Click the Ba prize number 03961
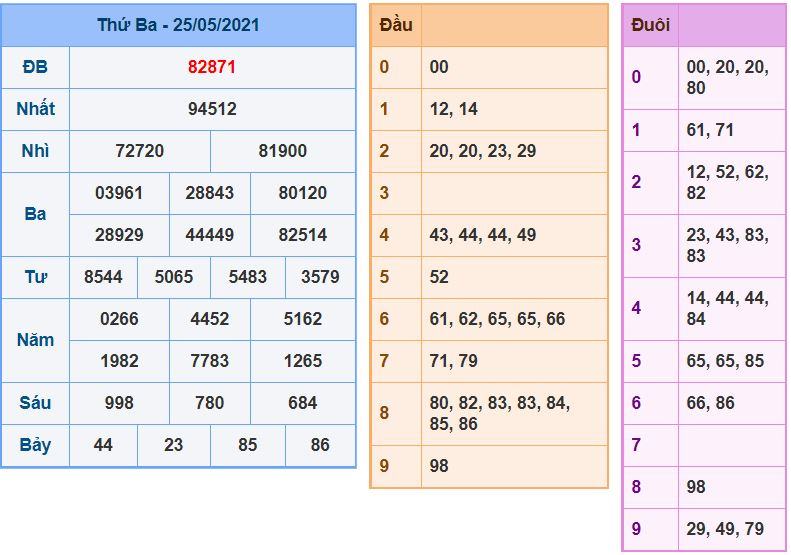The height and width of the screenshot is (555, 791). (119, 193)
